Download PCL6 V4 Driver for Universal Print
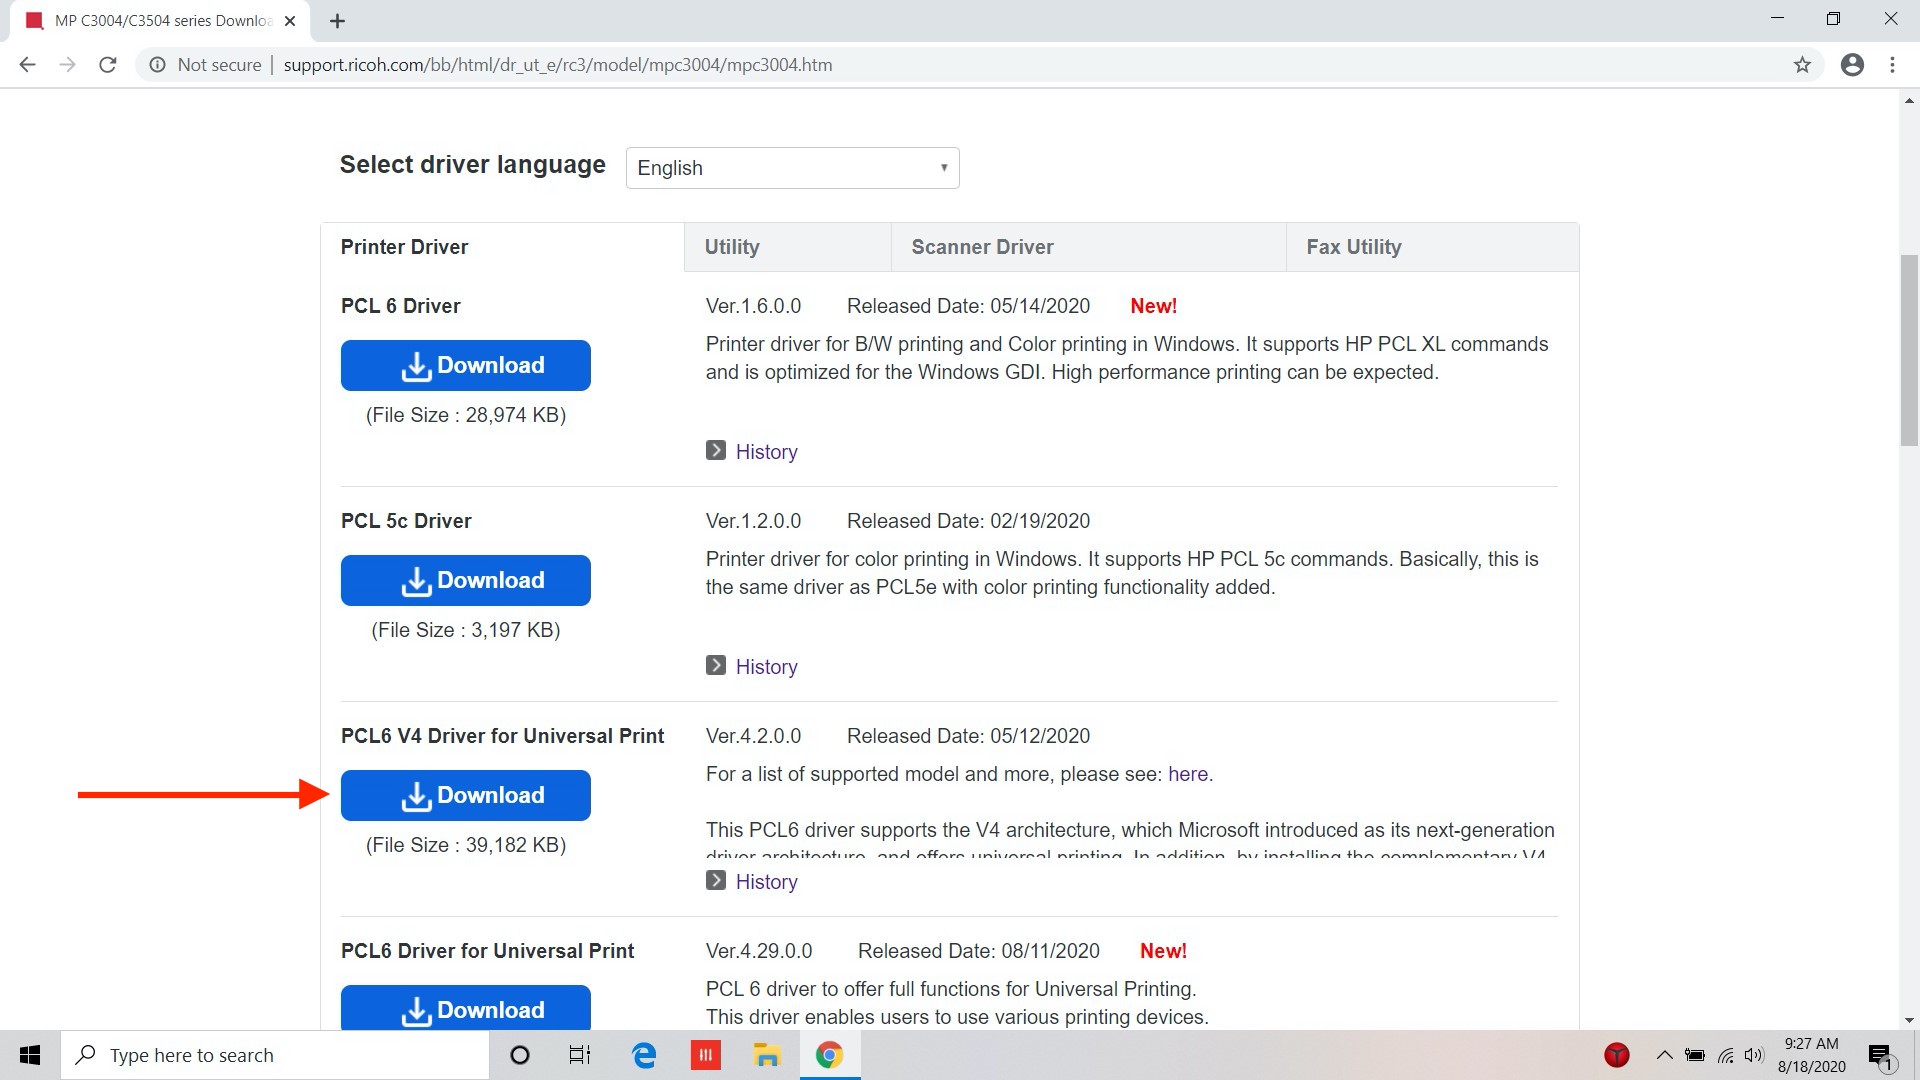The height and width of the screenshot is (1080, 1920). 465,795
